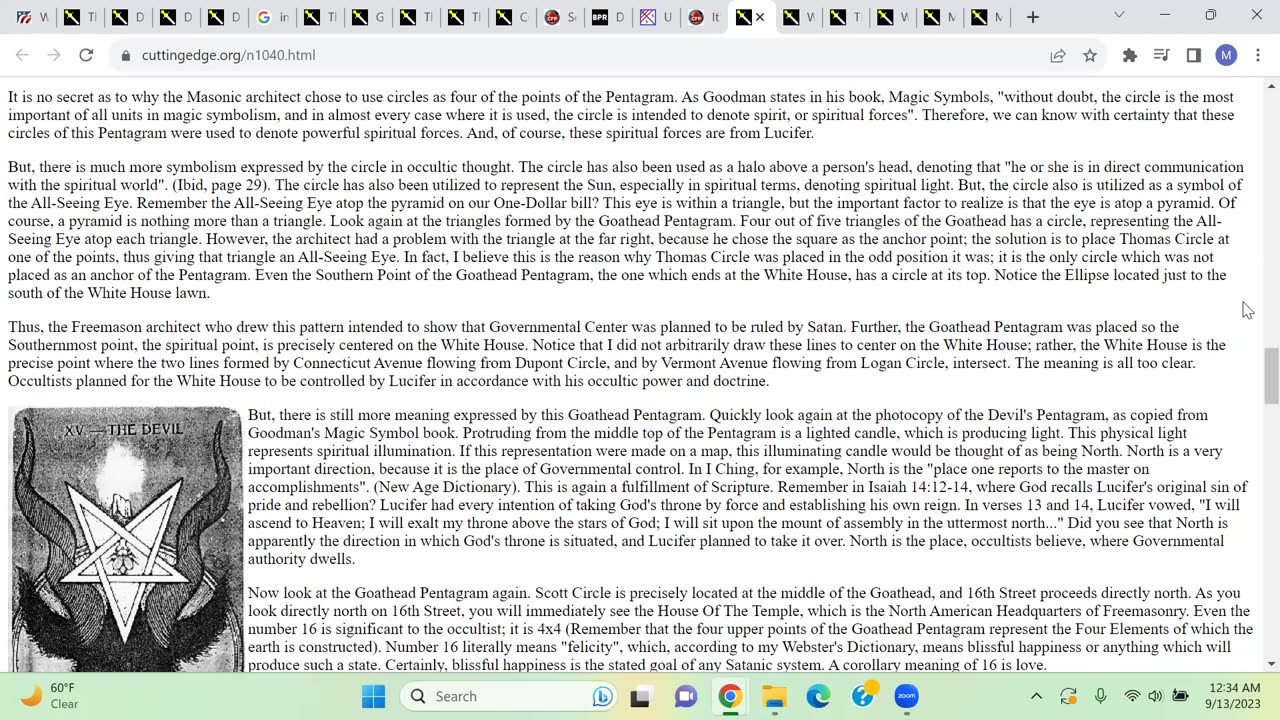This screenshot has height=720, width=1280.
Task: Open Chrome extensions puzzle icon
Action: point(1130,55)
